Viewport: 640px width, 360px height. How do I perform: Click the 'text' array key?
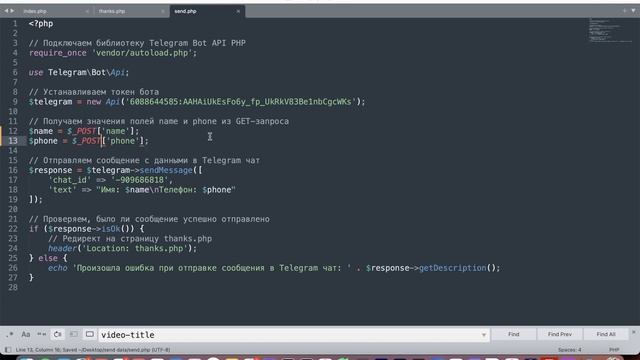click(62, 190)
